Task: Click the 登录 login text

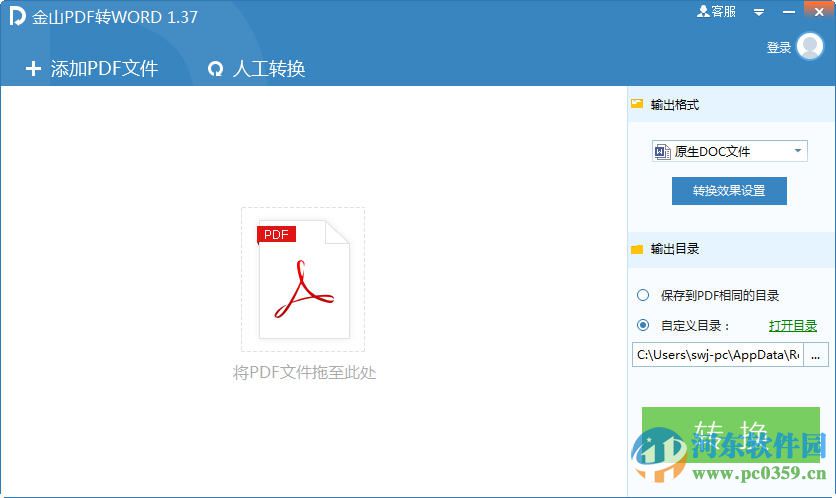Action: (778, 47)
